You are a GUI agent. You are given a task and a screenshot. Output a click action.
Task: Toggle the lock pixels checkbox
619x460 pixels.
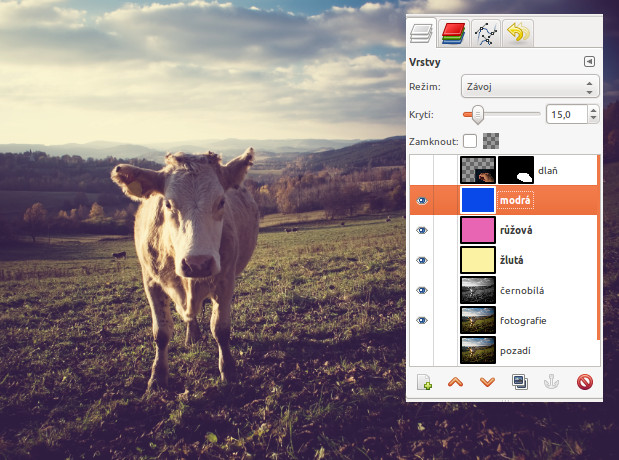pos(470,141)
